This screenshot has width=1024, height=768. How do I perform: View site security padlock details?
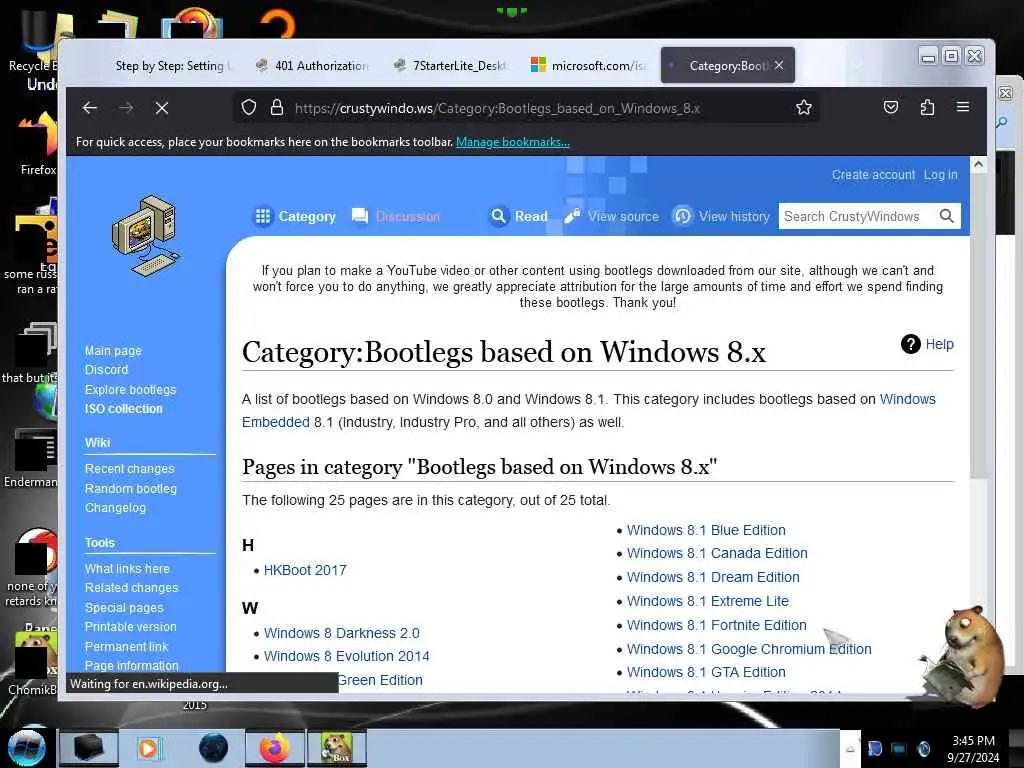tap(277, 107)
